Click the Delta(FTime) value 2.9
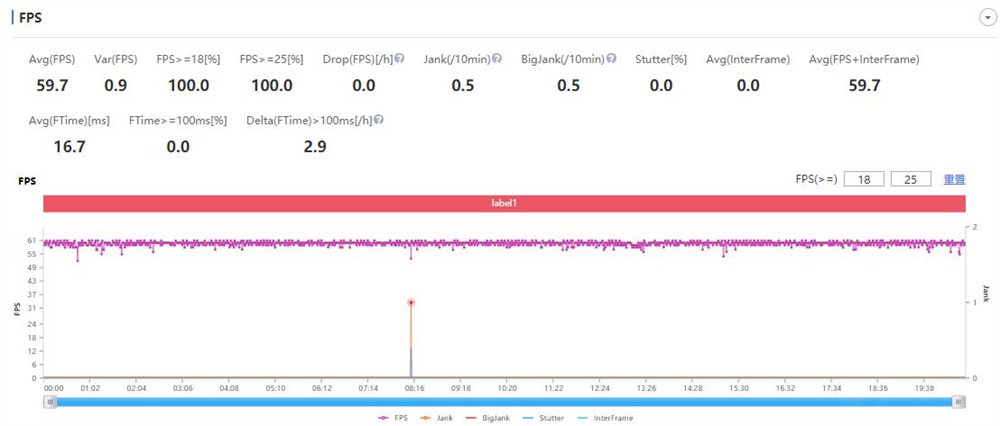Image resolution: width=1000 pixels, height=426 pixels. click(x=315, y=147)
